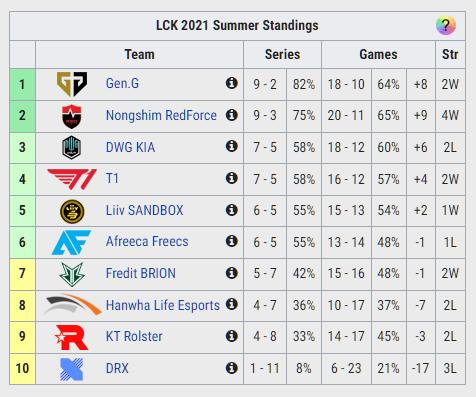Open info icon for Hanwha Life Esports

click(232, 304)
